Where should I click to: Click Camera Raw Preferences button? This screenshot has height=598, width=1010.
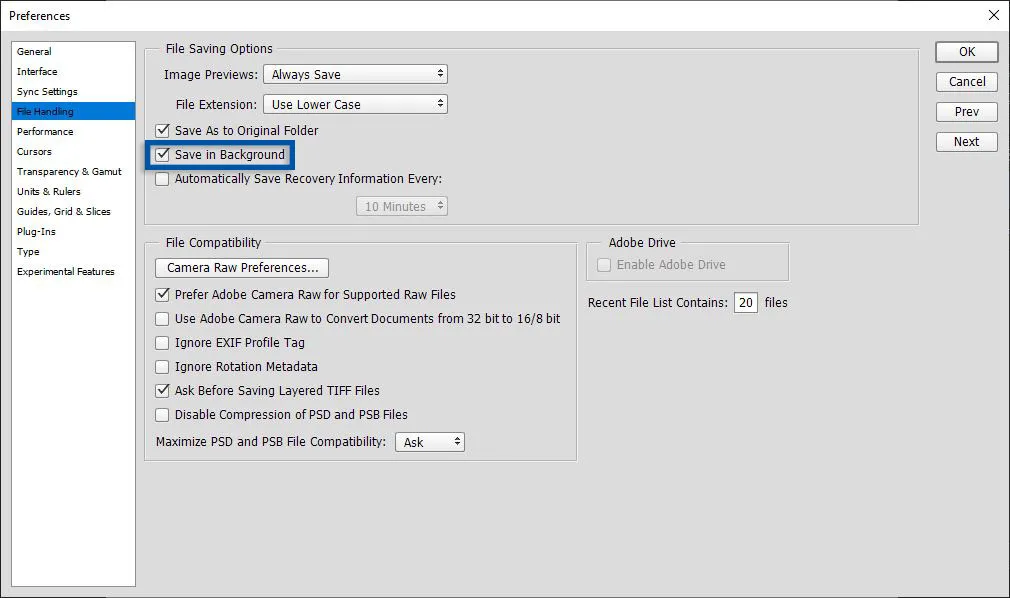(242, 268)
